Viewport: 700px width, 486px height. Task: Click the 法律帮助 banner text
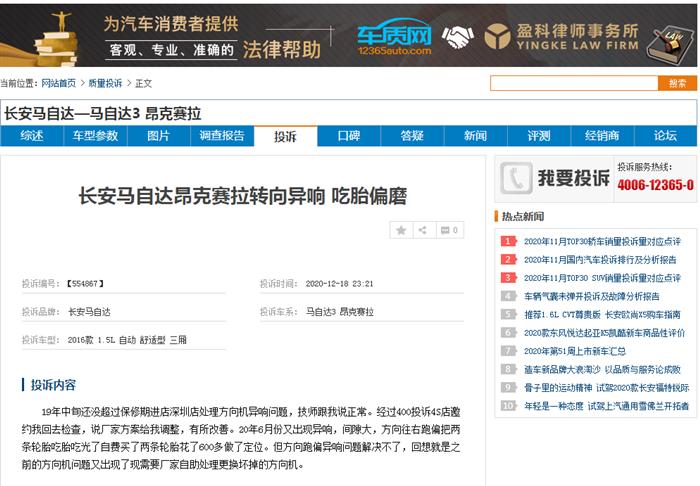(x=282, y=50)
